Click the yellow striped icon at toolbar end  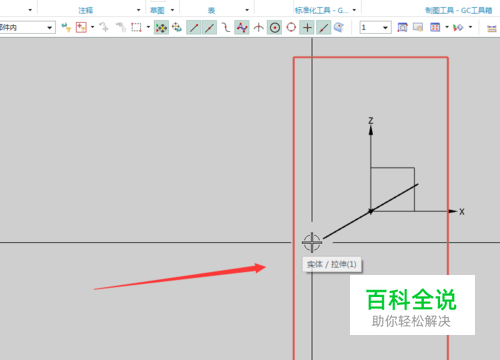pyautogui.click(x=492, y=28)
